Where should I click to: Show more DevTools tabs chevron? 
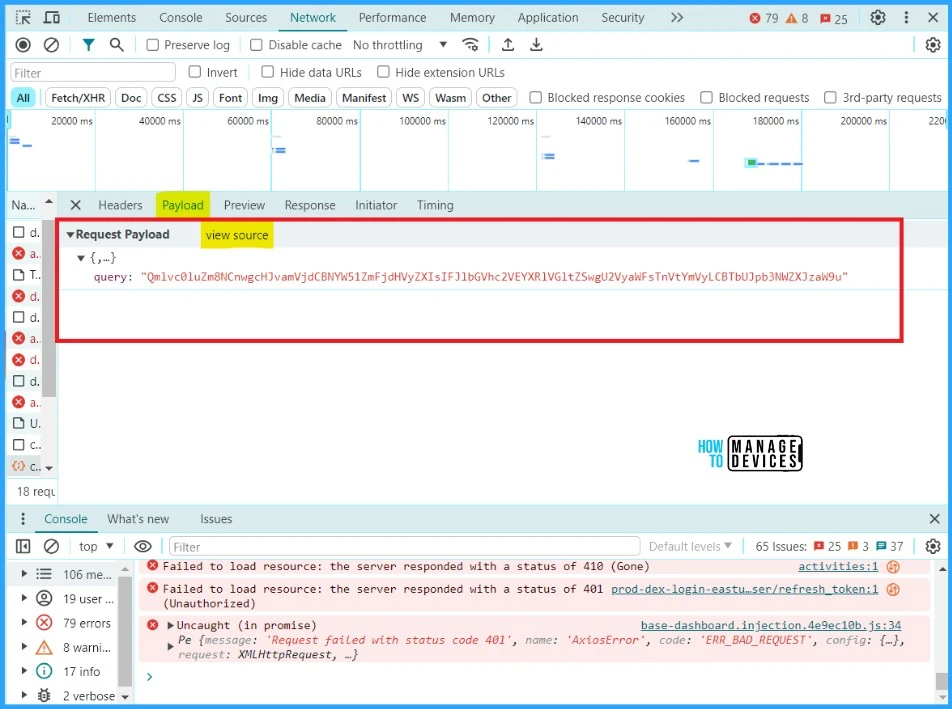click(677, 18)
